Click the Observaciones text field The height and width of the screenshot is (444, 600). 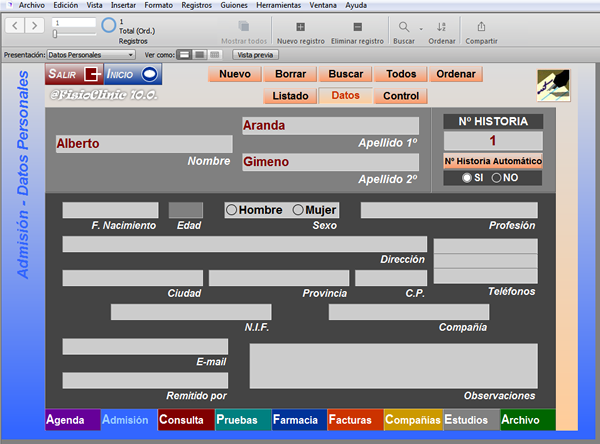(393, 366)
